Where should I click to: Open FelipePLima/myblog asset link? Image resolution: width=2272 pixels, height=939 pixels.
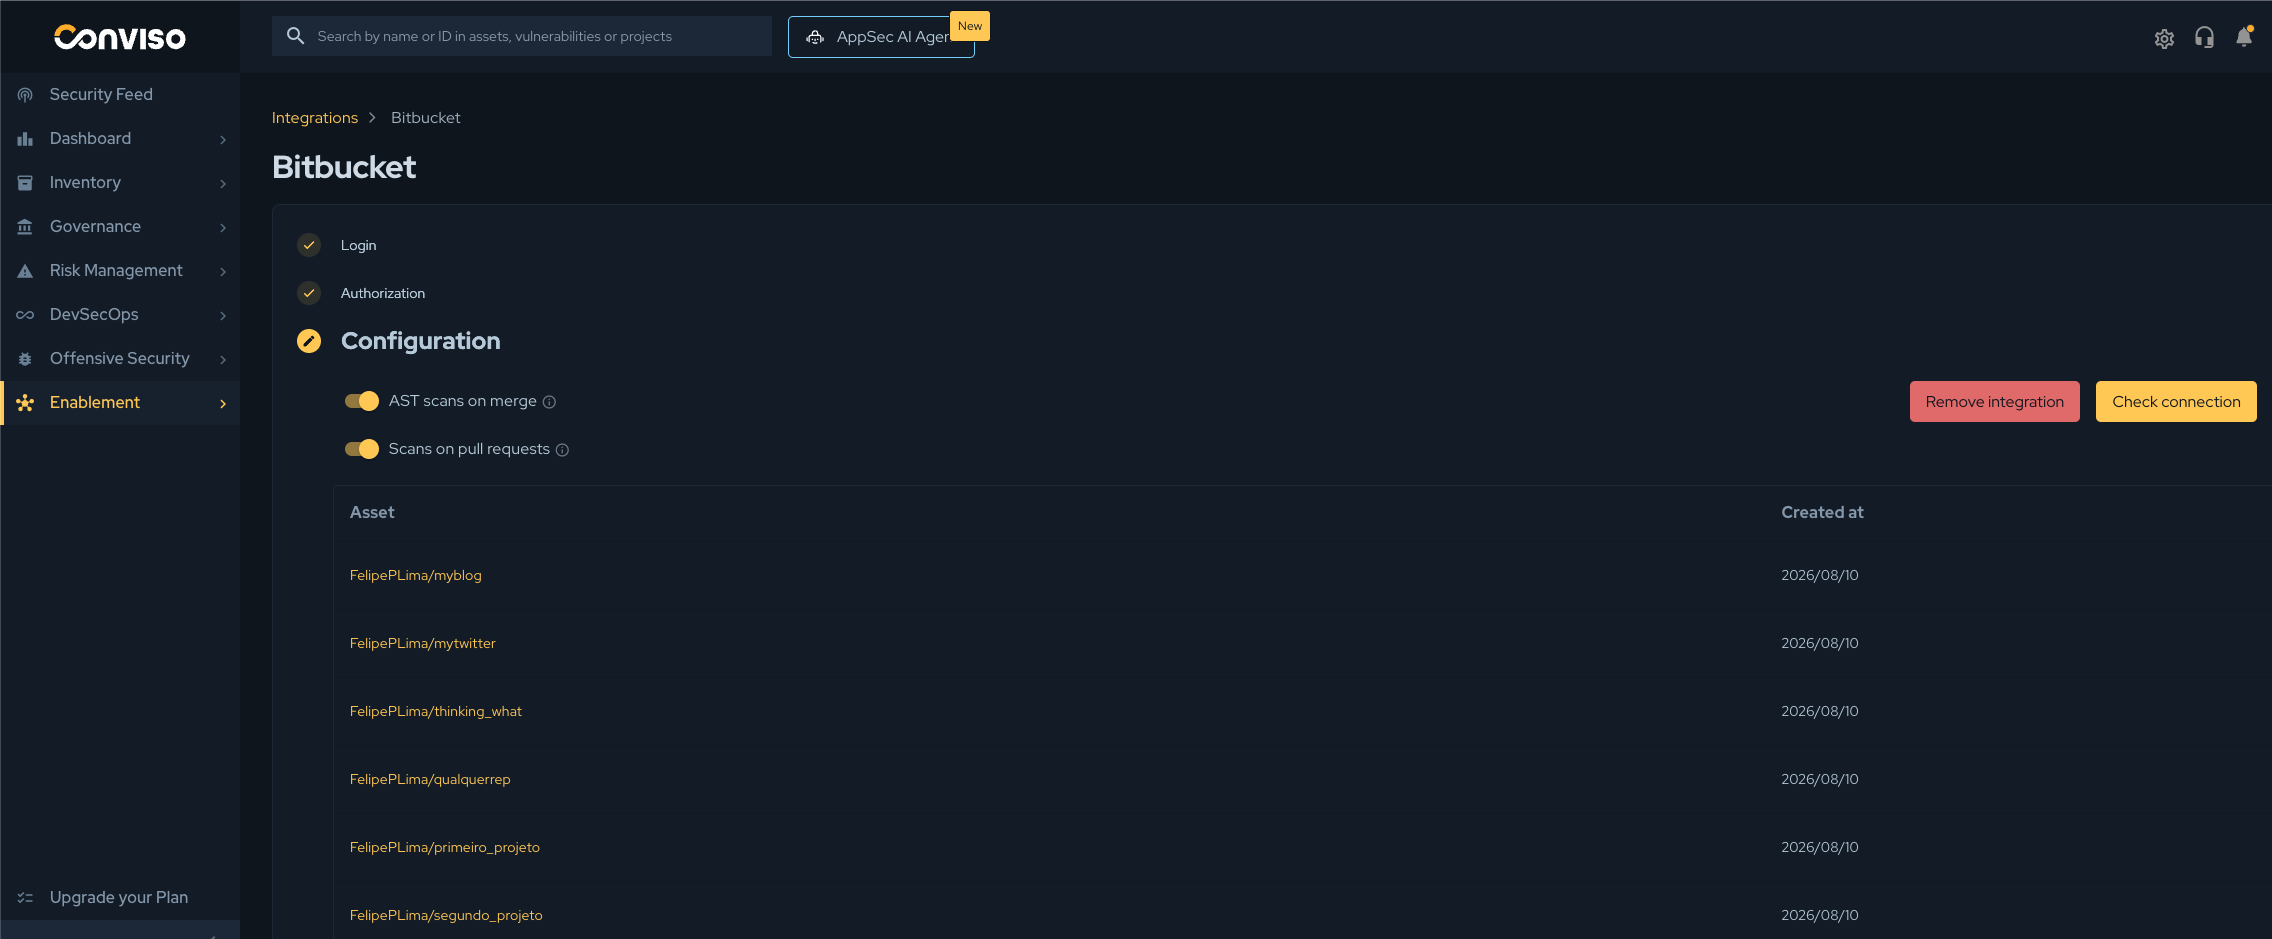[416, 575]
